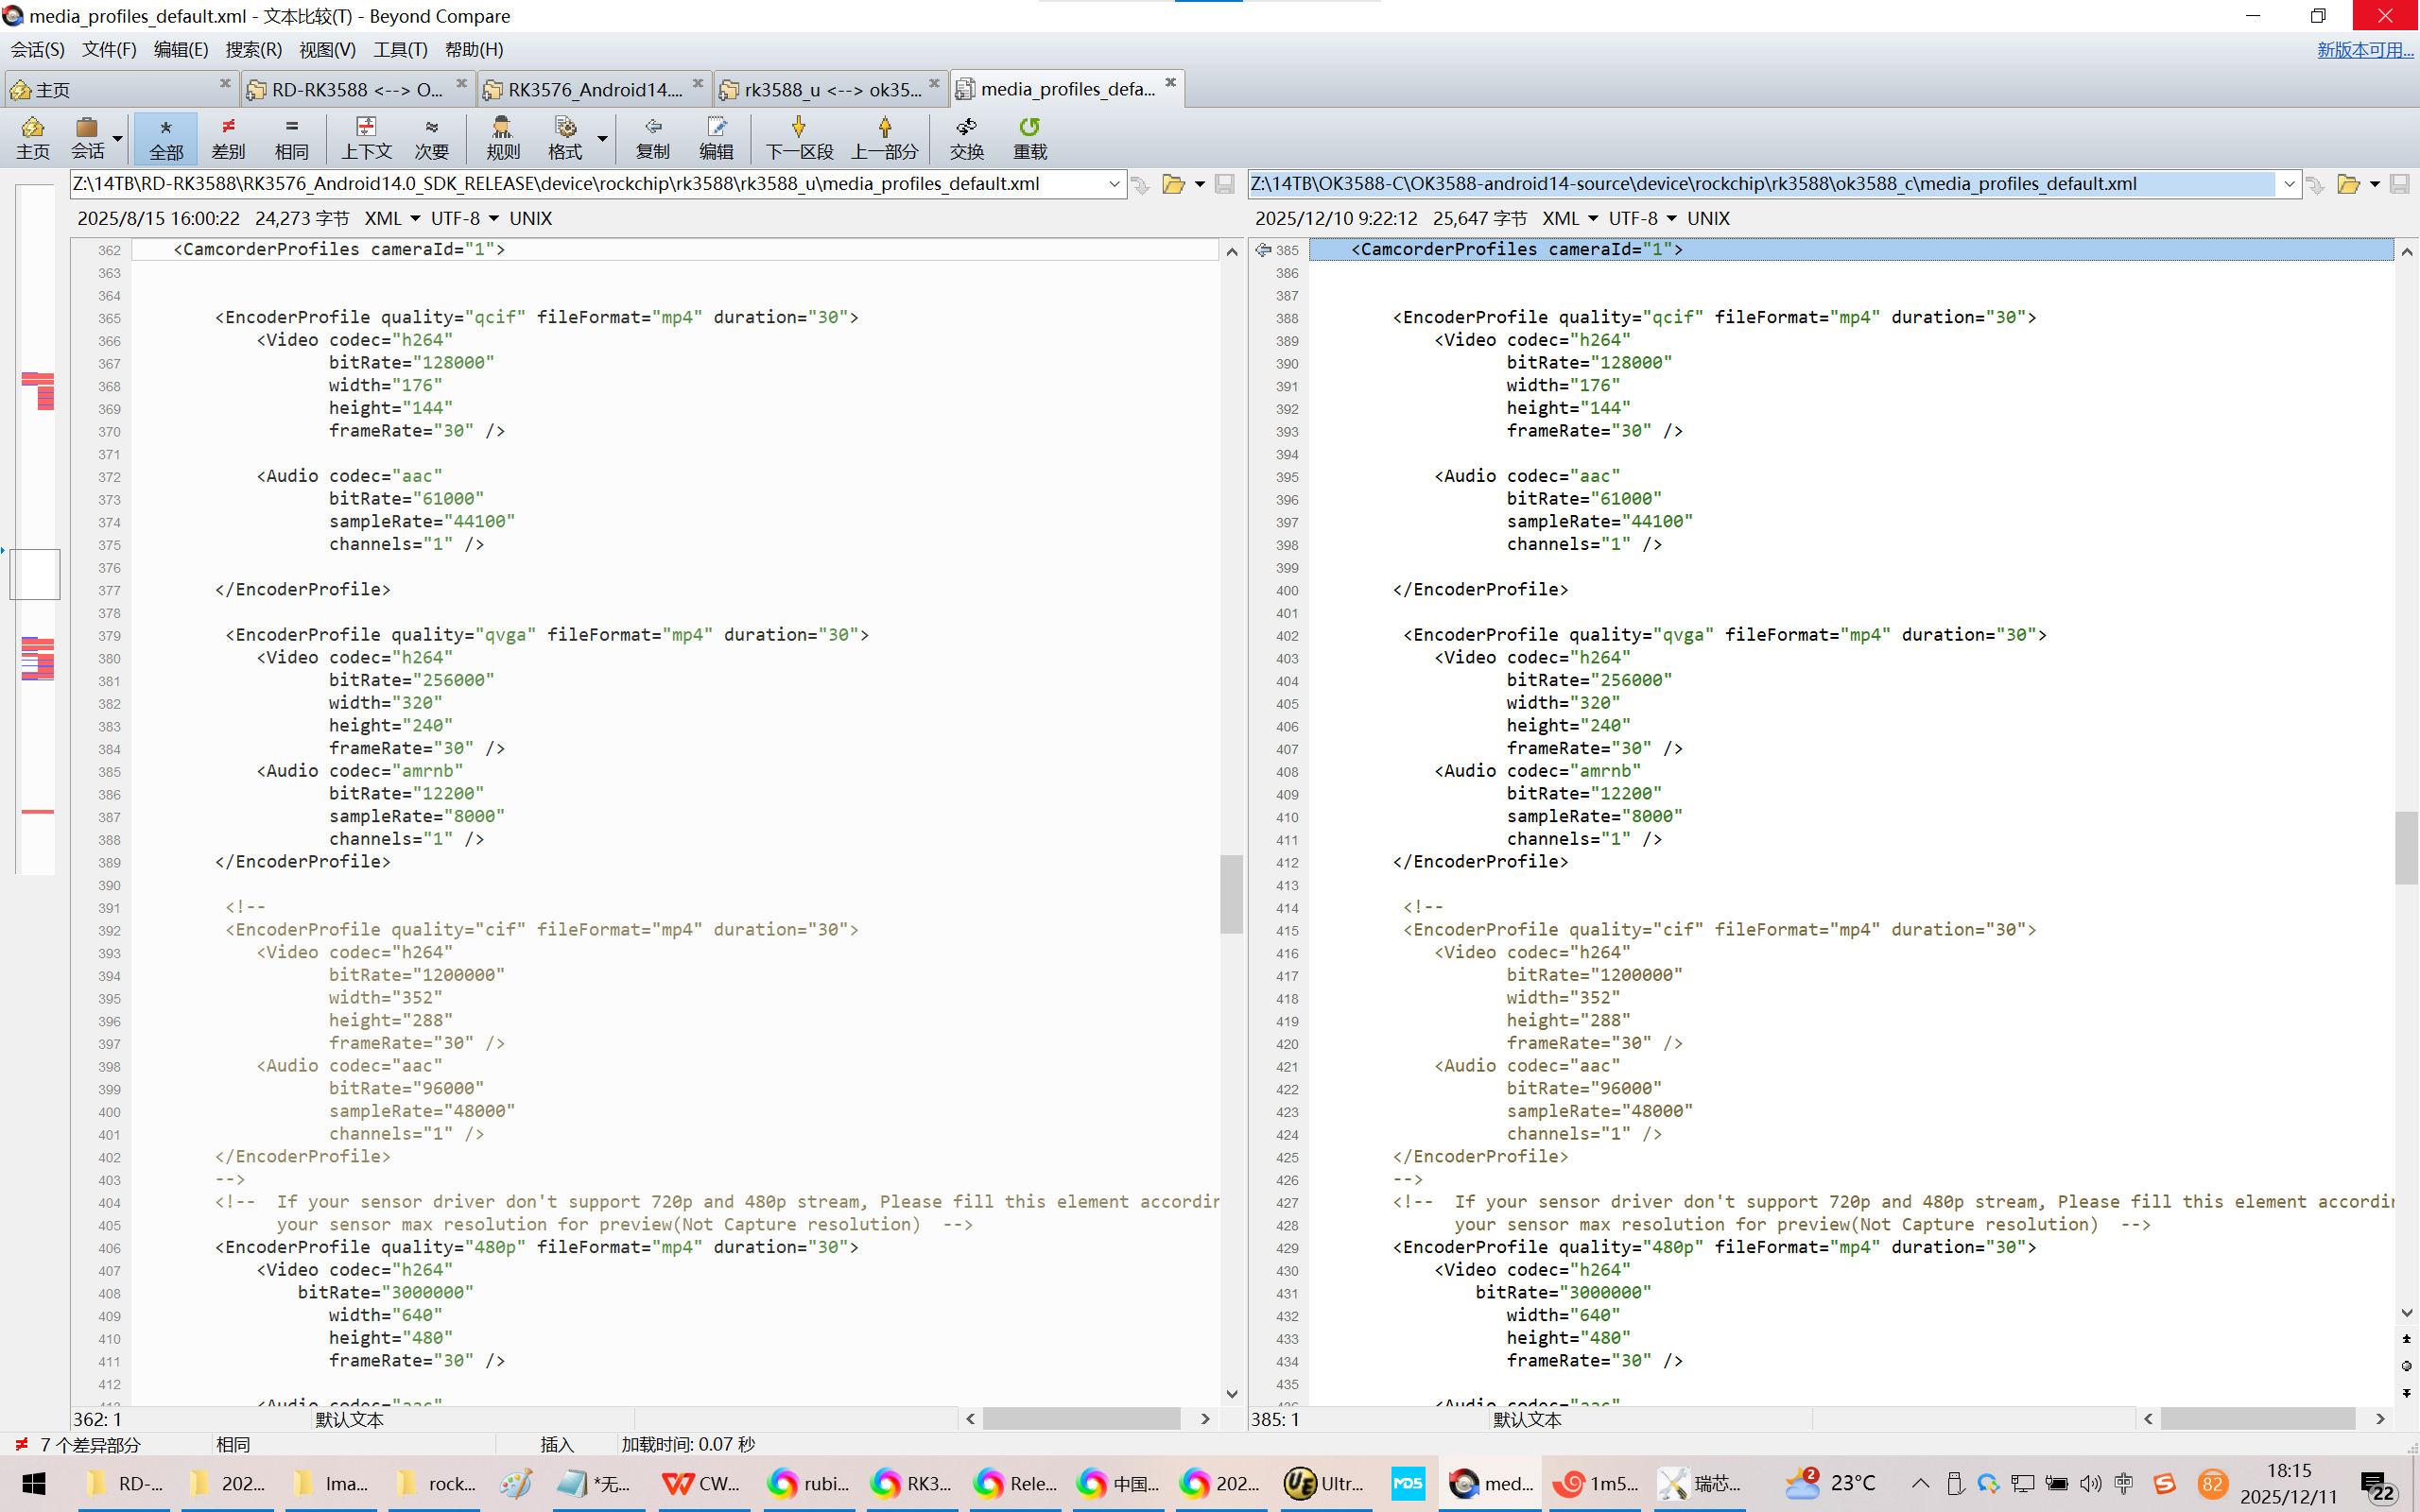
Task: Click the Swap (交换) sides icon
Action: pyautogui.click(x=966, y=128)
